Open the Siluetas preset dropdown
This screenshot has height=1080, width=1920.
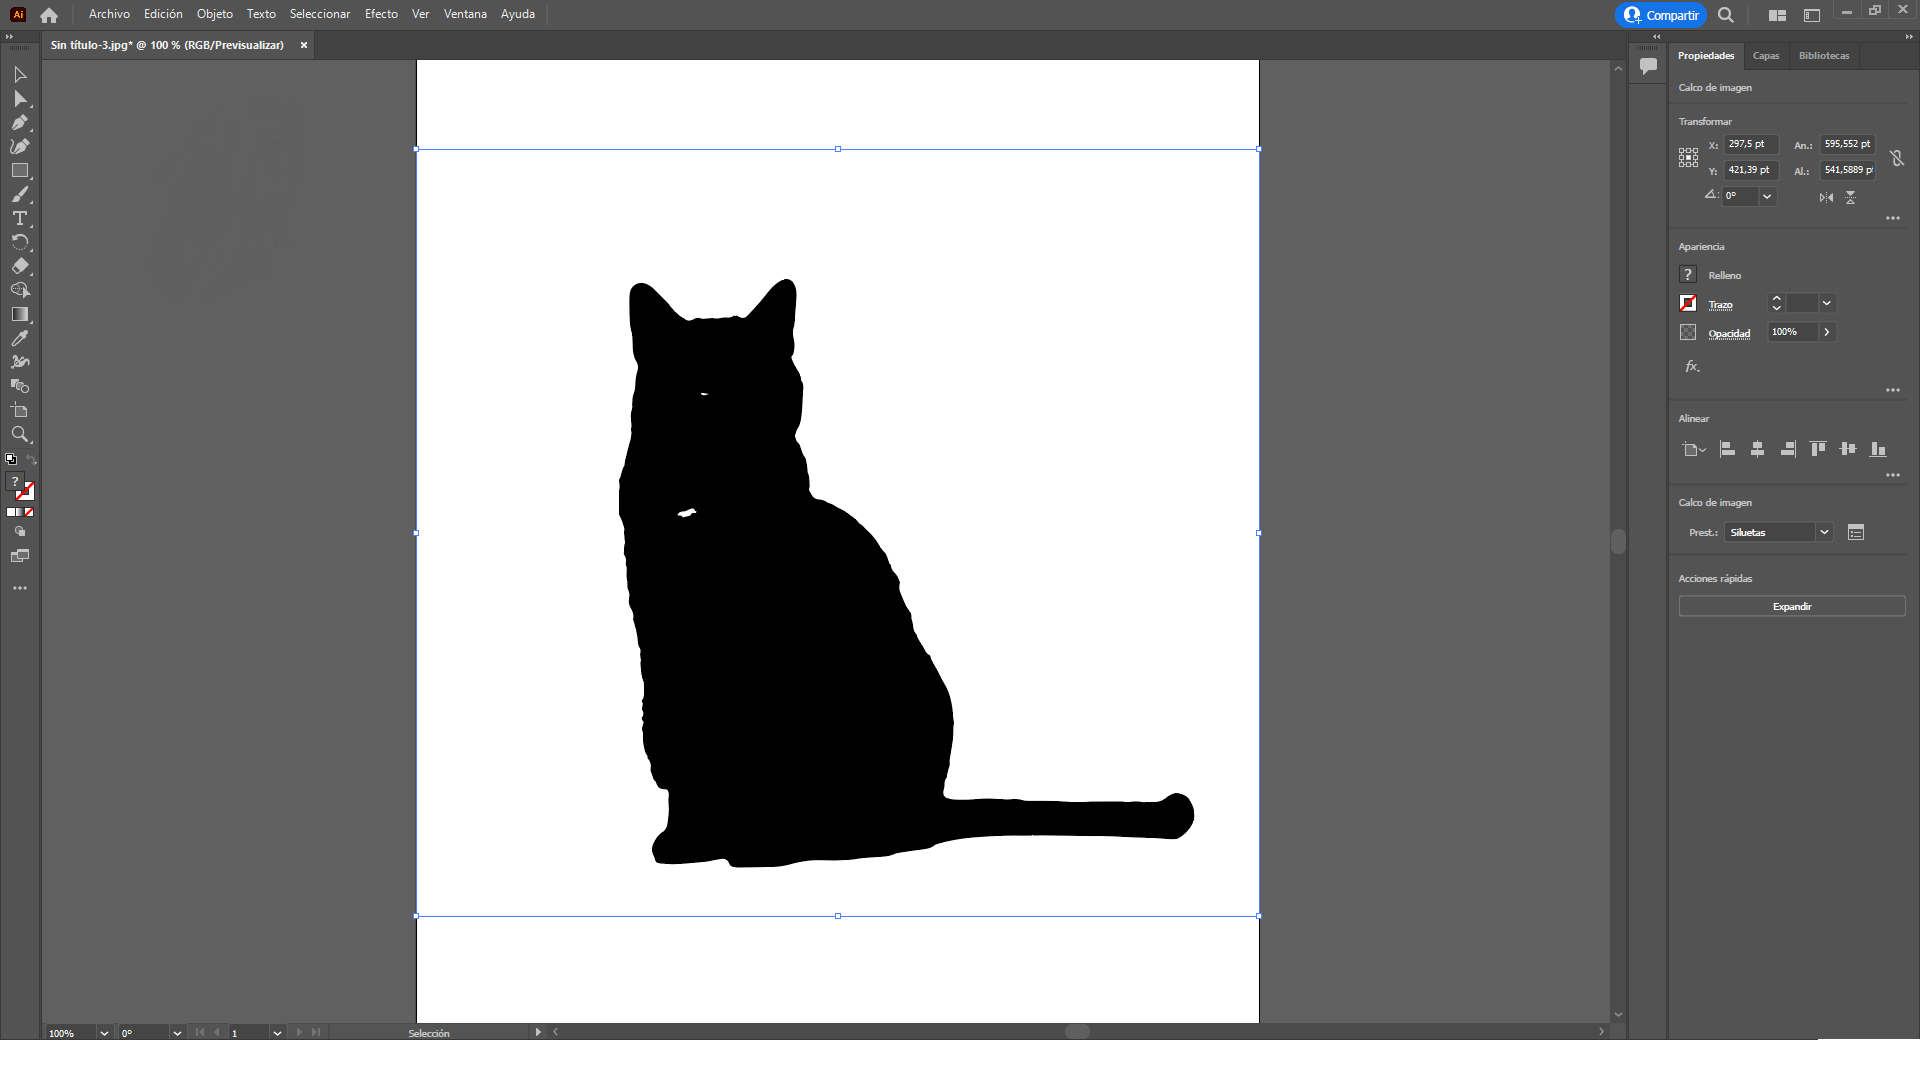[x=1824, y=533]
